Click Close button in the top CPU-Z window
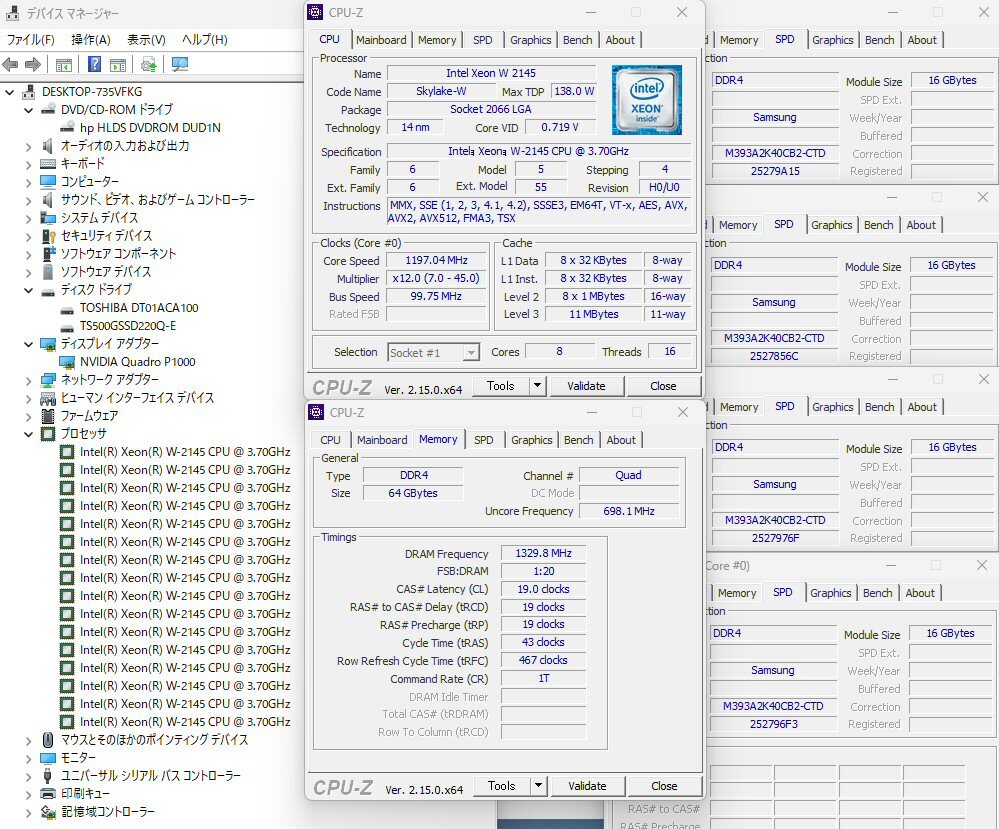The height and width of the screenshot is (829, 999). 663,386
